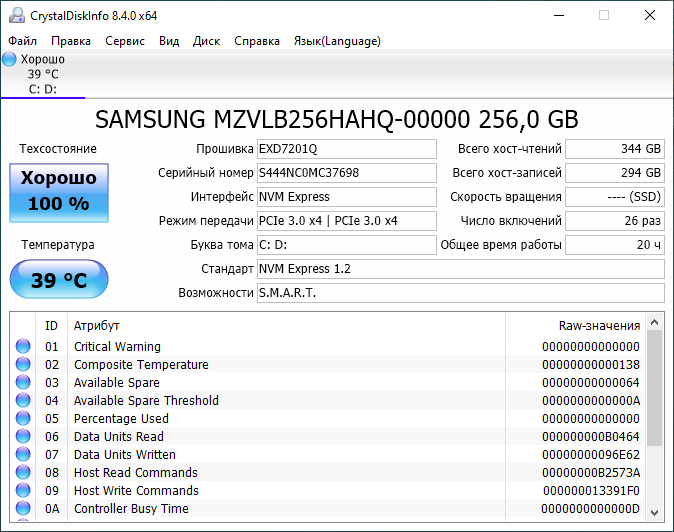This screenshot has height=532, width=674.
Task: Click the Возможности field S.M.A.R.T.
Action: pyautogui.click(x=461, y=293)
